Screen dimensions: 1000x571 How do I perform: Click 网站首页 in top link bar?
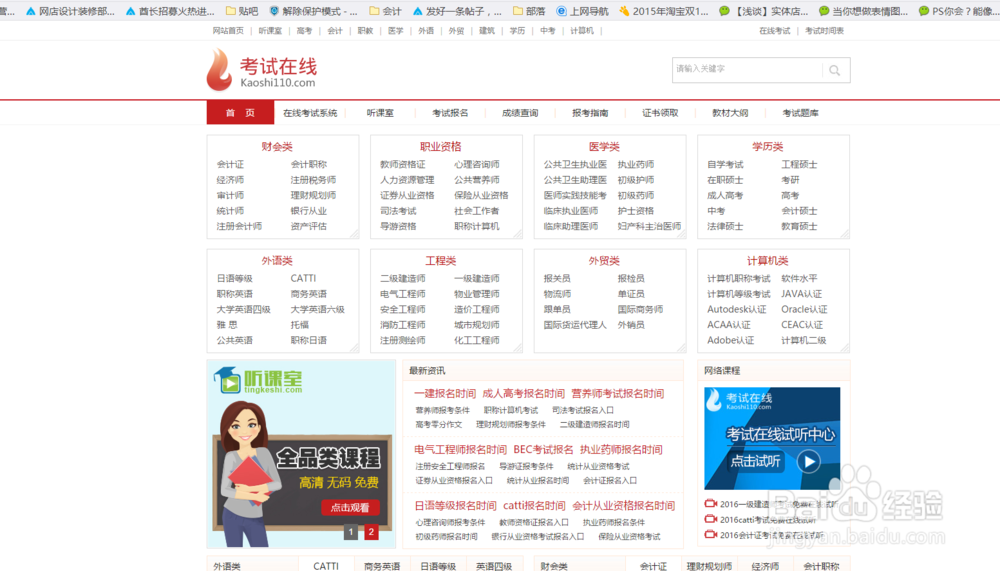pyautogui.click(x=228, y=31)
